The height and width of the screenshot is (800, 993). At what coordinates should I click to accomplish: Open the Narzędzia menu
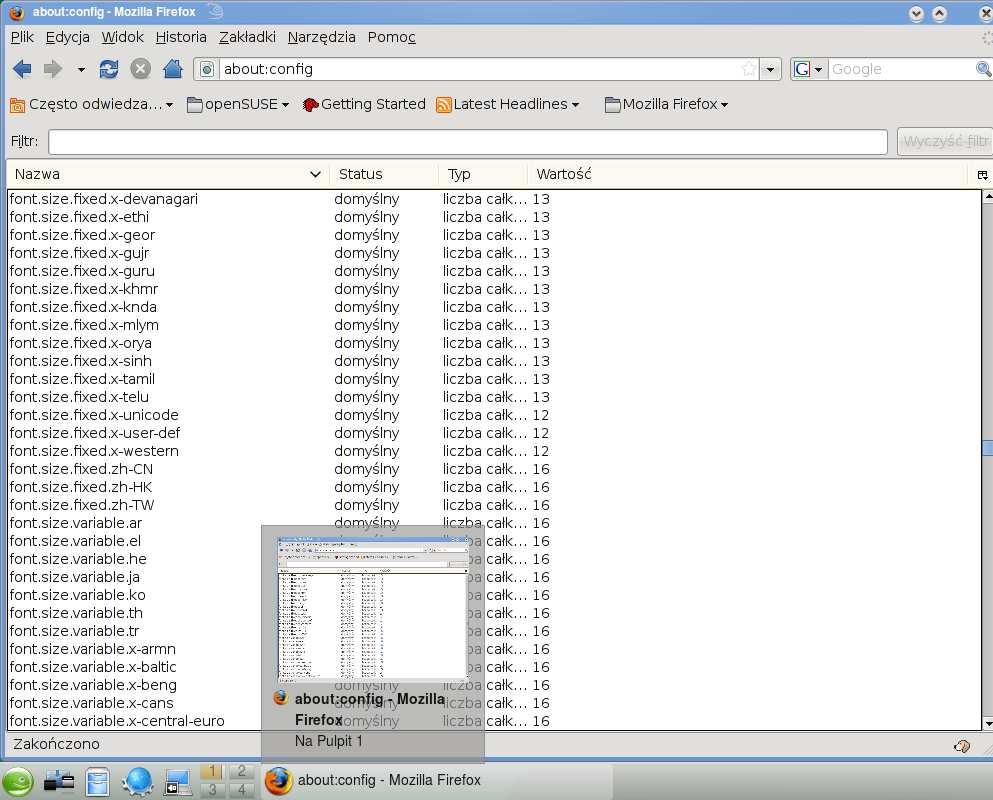[322, 37]
